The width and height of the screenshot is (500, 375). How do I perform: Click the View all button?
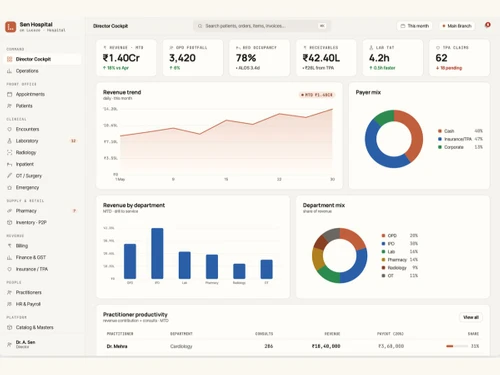471,317
